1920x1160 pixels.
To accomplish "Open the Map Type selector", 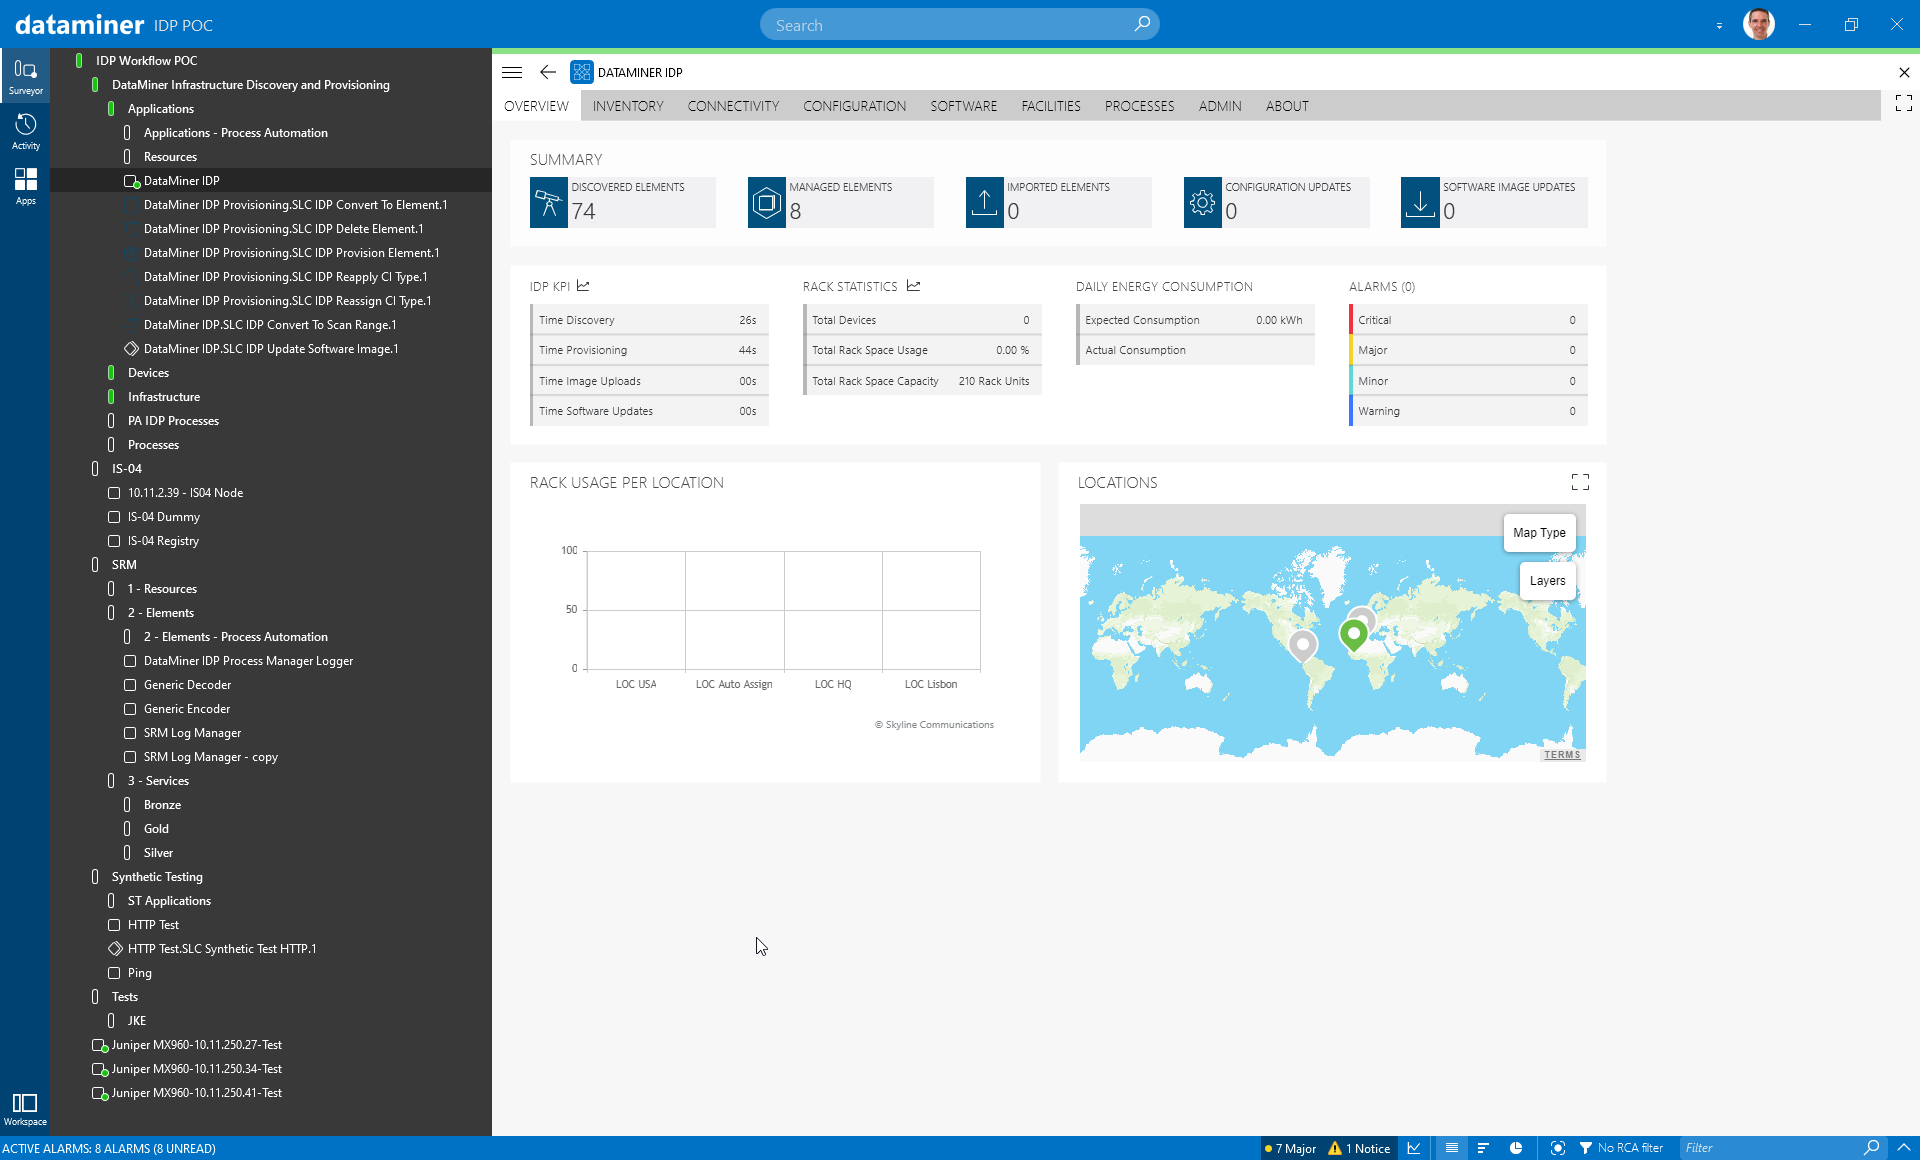I will (1539, 533).
